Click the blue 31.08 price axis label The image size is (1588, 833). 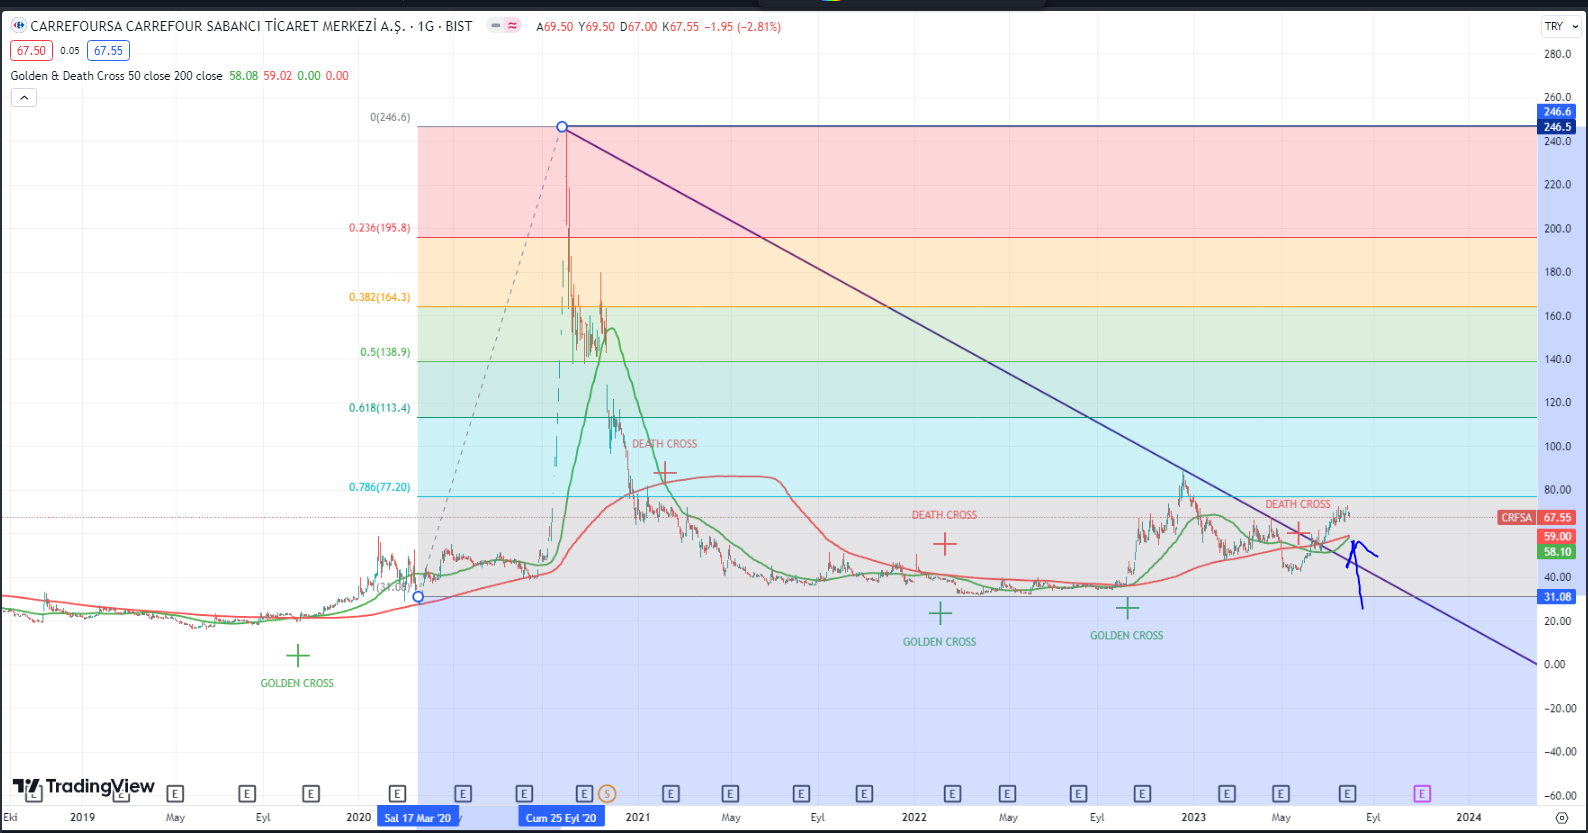click(x=1556, y=597)
